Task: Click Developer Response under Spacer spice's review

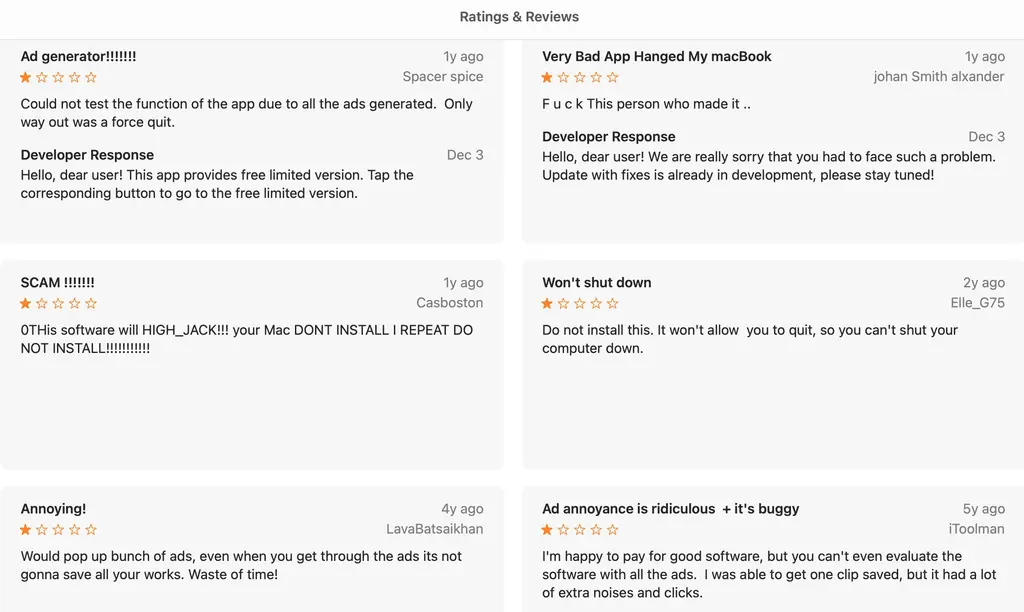Action: point(87,155)
